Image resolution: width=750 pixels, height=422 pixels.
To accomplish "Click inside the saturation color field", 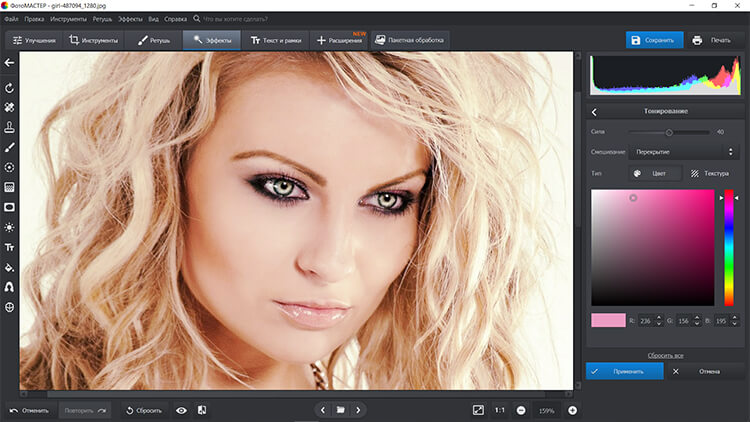I will [x=652, y=248].
